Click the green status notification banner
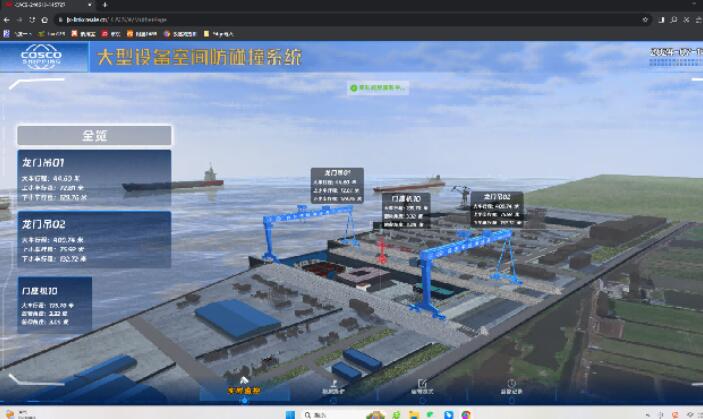The height and width of the screenshot is (419, 703). [379, 88]
